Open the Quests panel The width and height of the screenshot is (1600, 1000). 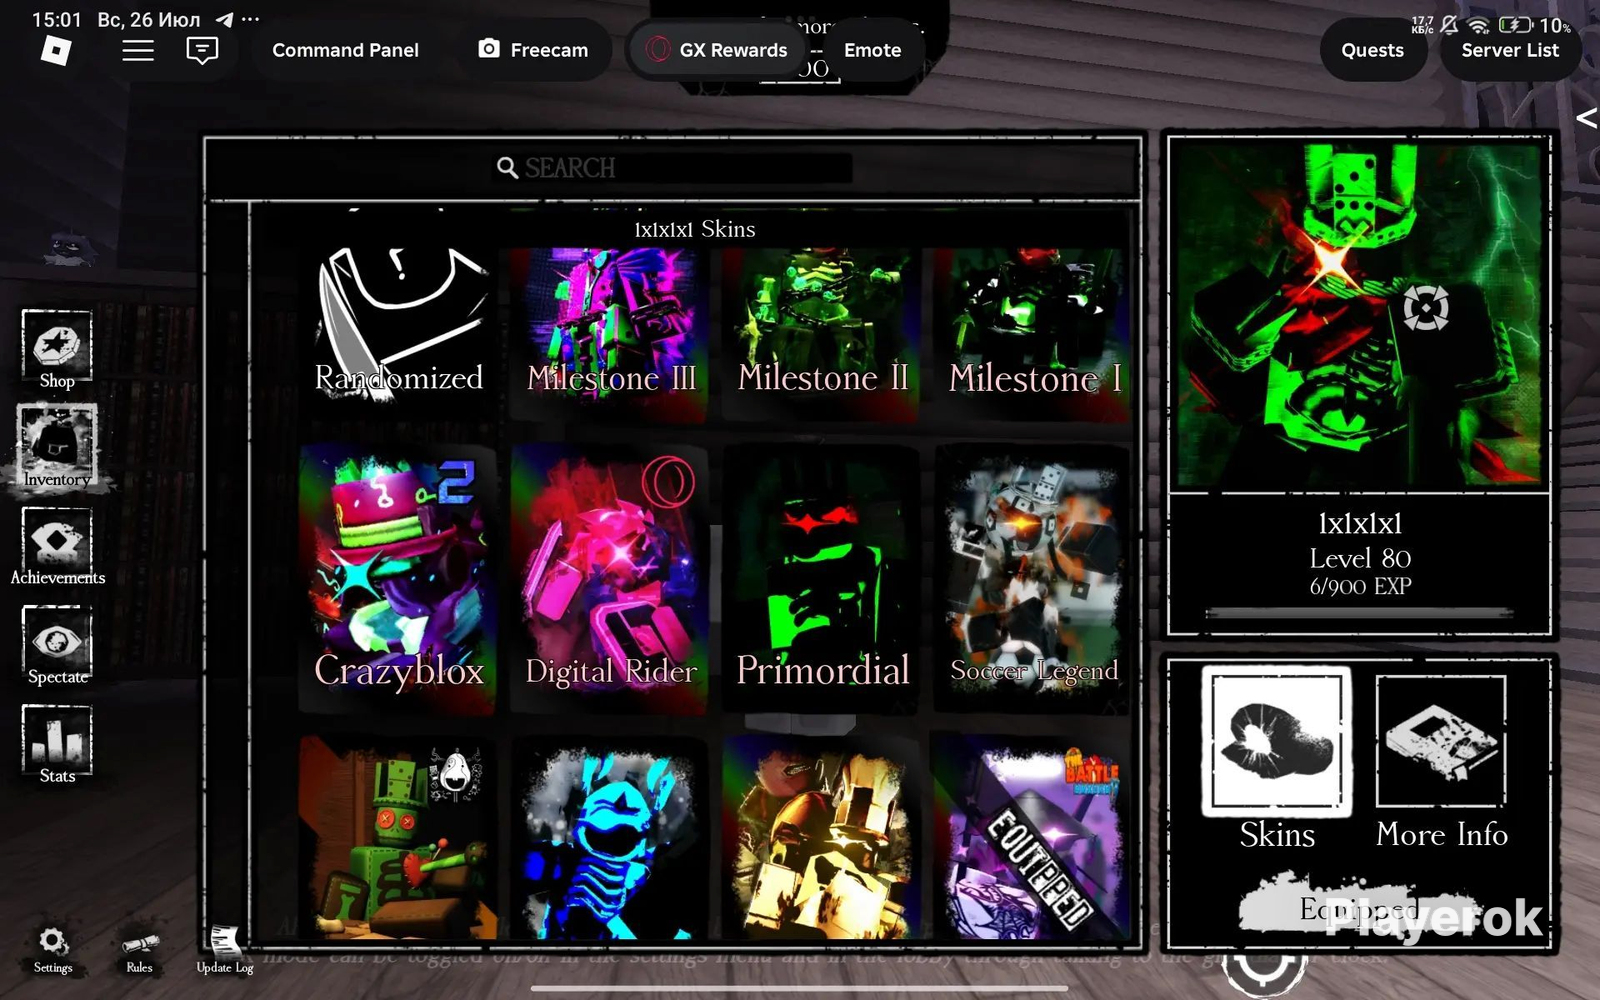point(1372,50)
